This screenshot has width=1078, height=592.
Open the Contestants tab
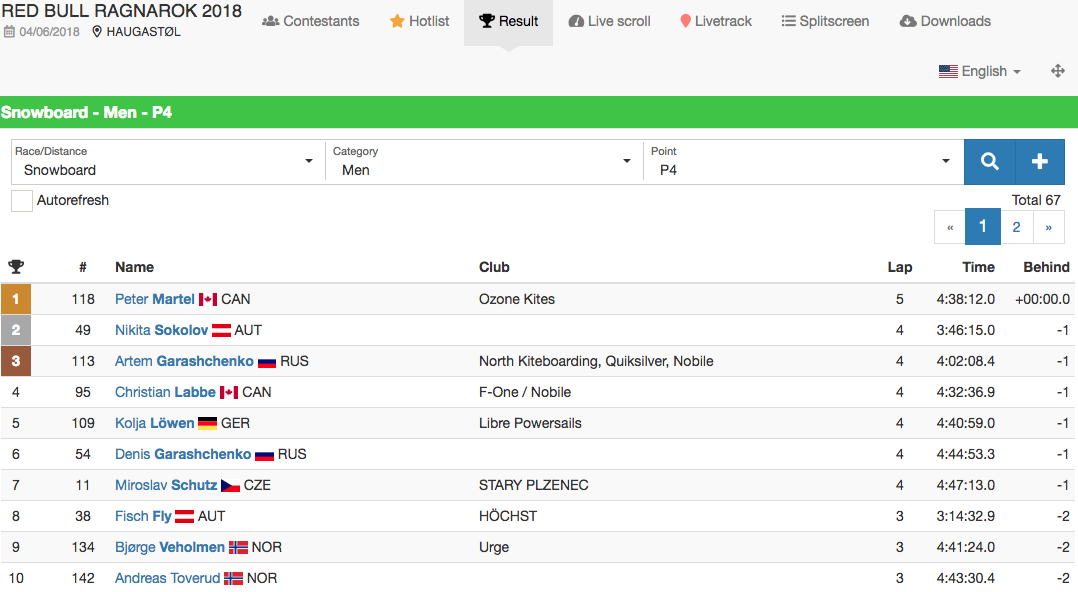point(311,21)
